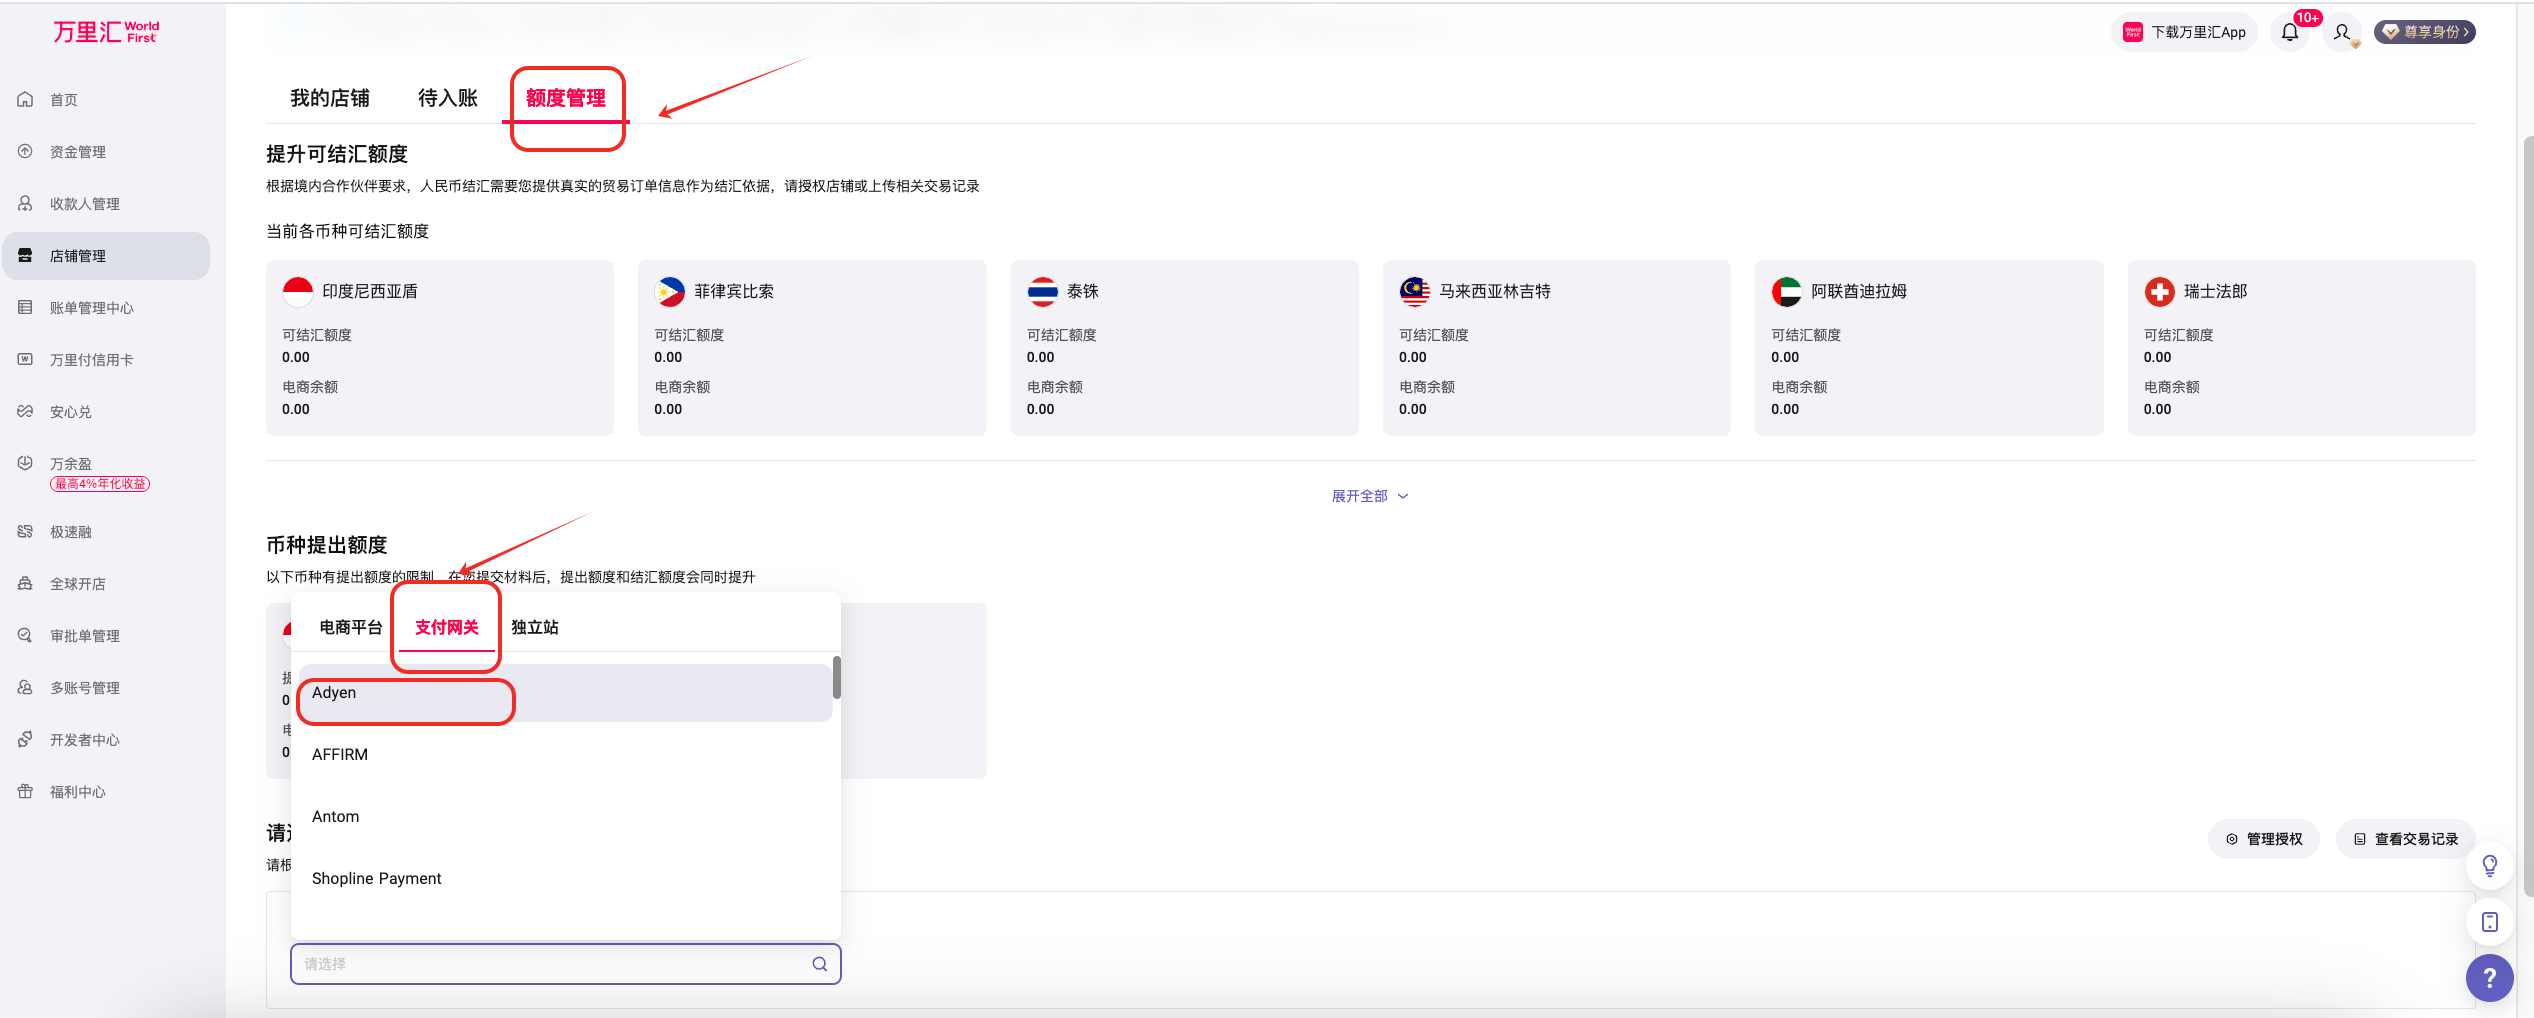Choose Shopline Payment in the dropdown list
The width and height of the screenshot is (2534, 1018).
tap(376, 879)
